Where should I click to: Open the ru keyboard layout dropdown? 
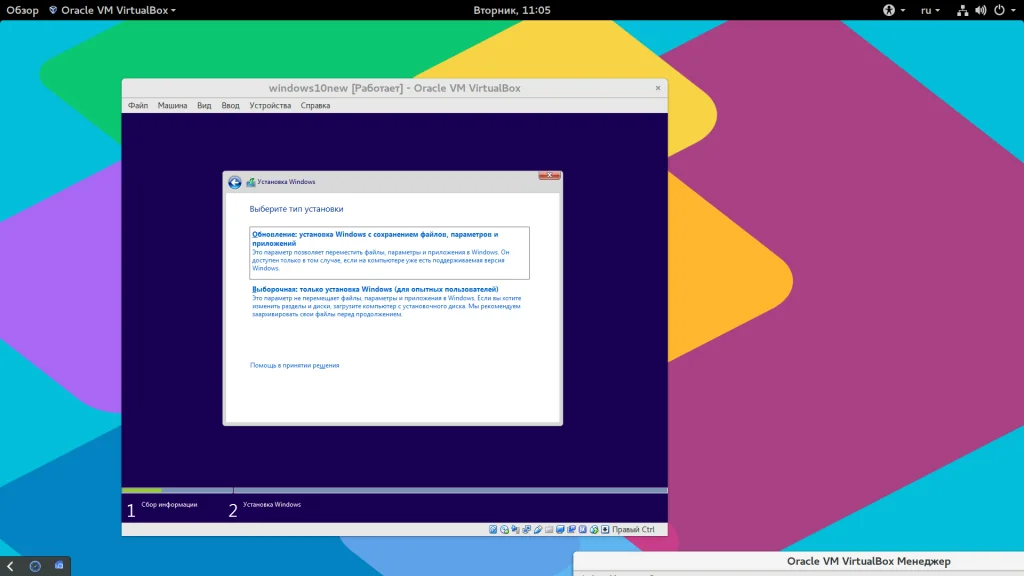[930, 10]
